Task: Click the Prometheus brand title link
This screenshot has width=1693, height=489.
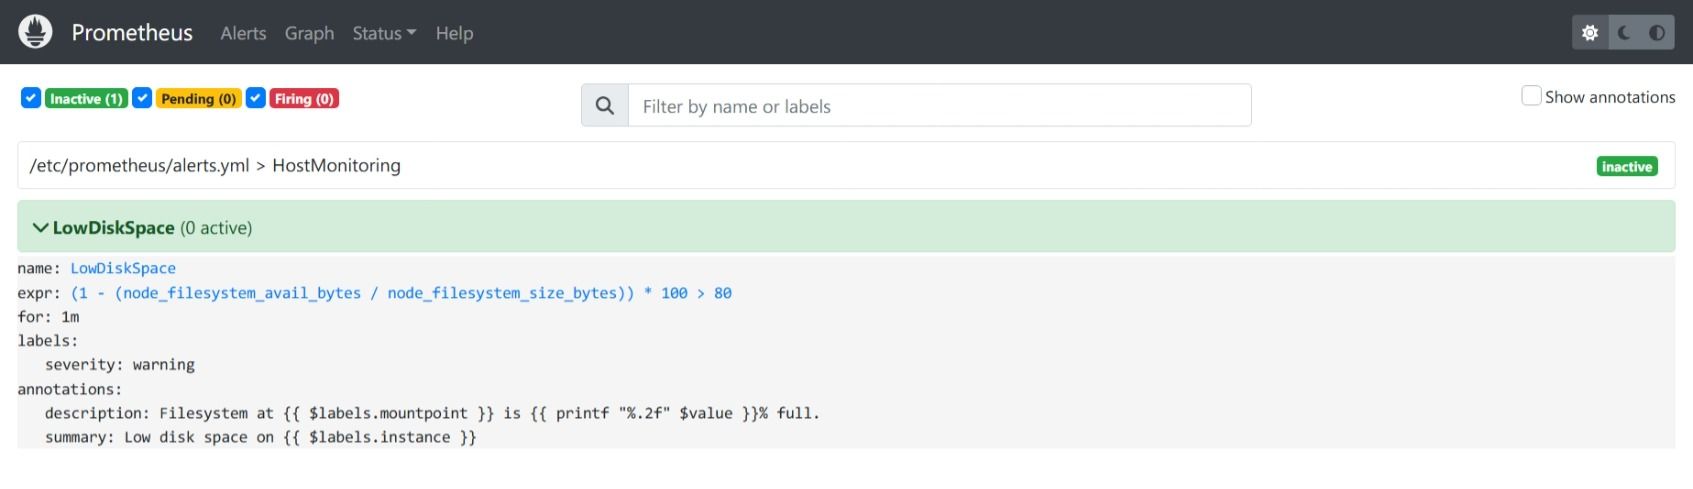Action: [x=132, y=32]
